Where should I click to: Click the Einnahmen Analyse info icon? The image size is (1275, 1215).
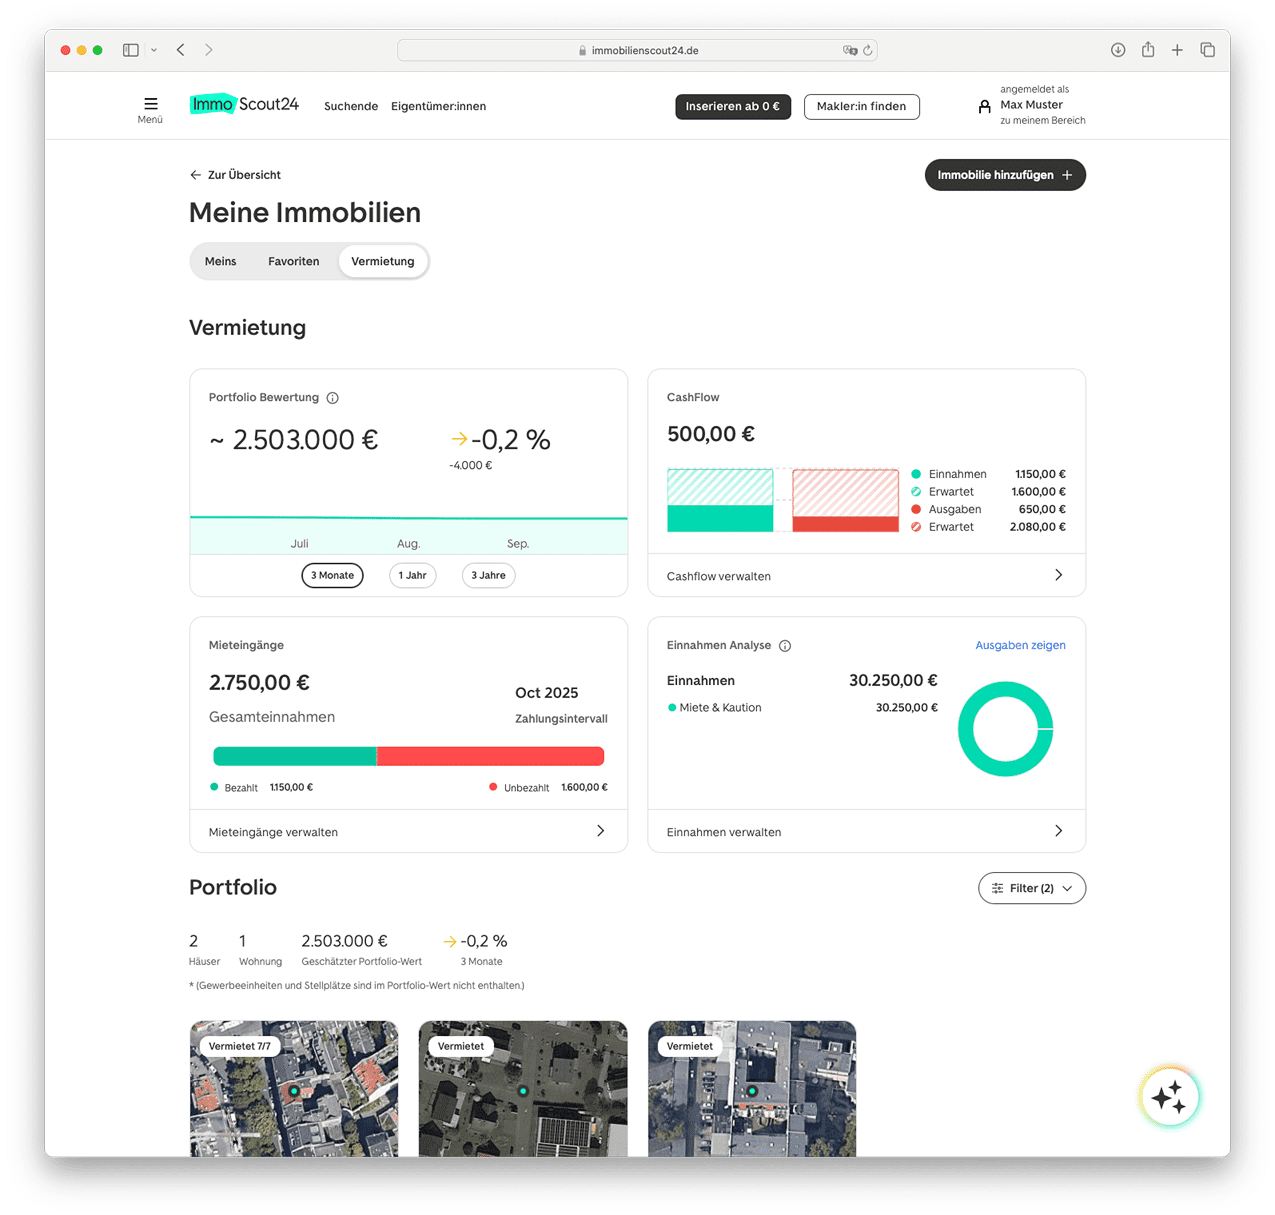[x=785, y=646]
